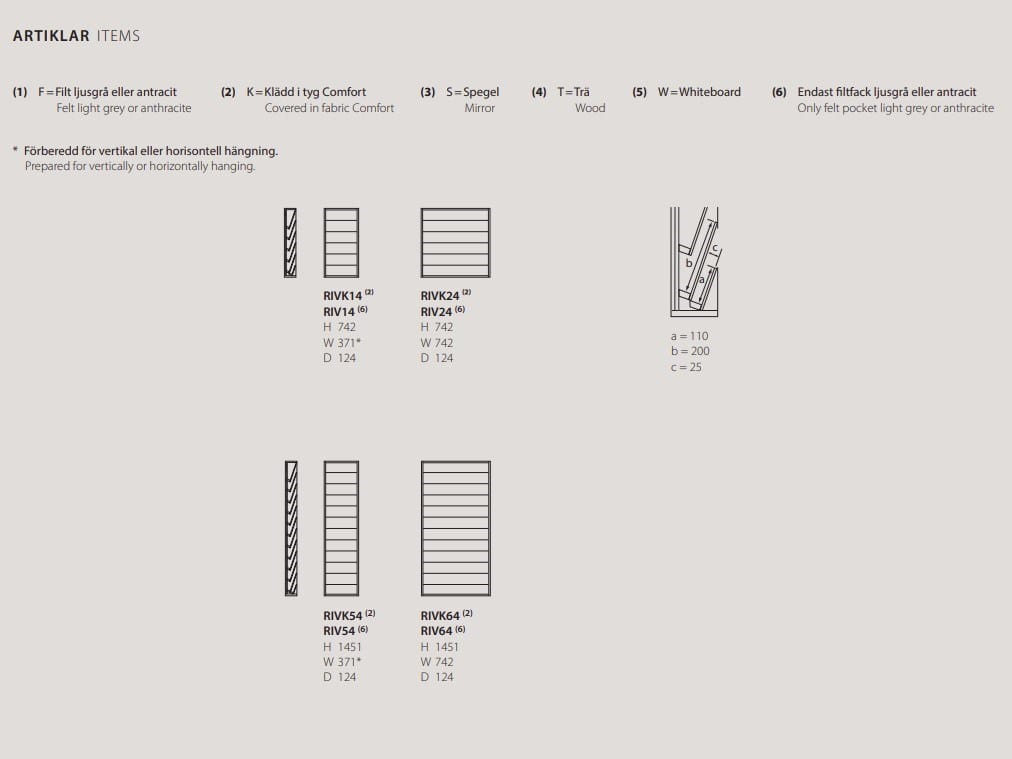The image size is (1012, 759).
Task: Select the H 1451 dimension under RIVK64
Action: [x=440, y=647]
